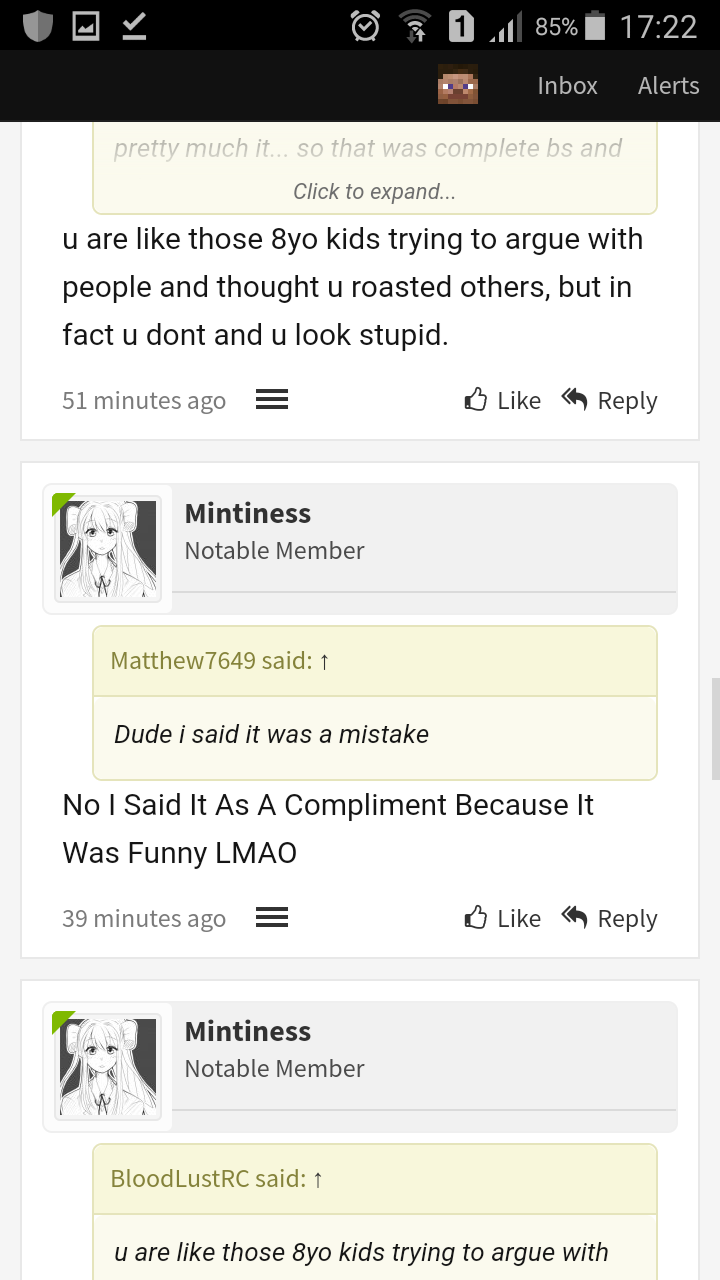Like the post from 51 minutes ago
Image resolution: width=720 pixels, height=1280 pixels.
(x=503, y=400)
